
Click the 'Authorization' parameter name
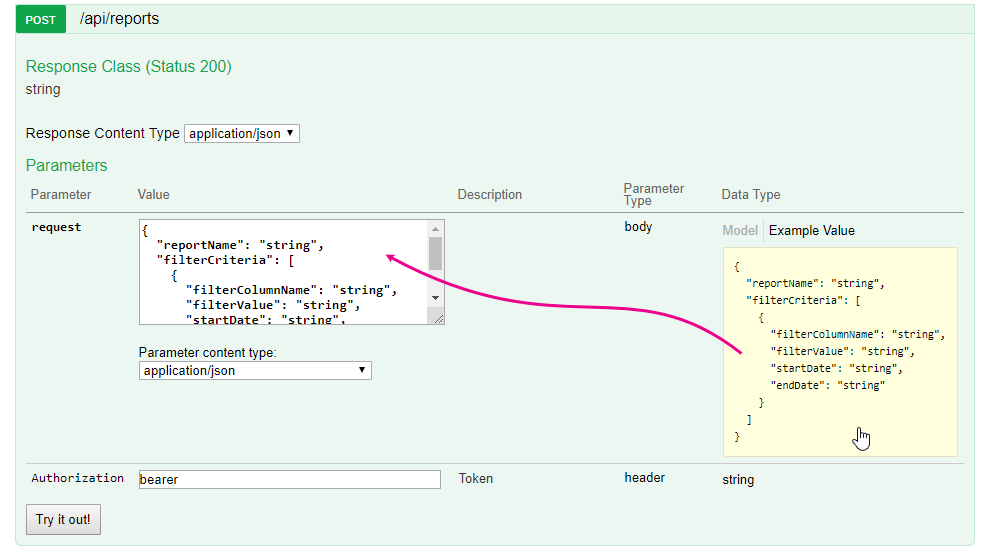click(78, 478)
